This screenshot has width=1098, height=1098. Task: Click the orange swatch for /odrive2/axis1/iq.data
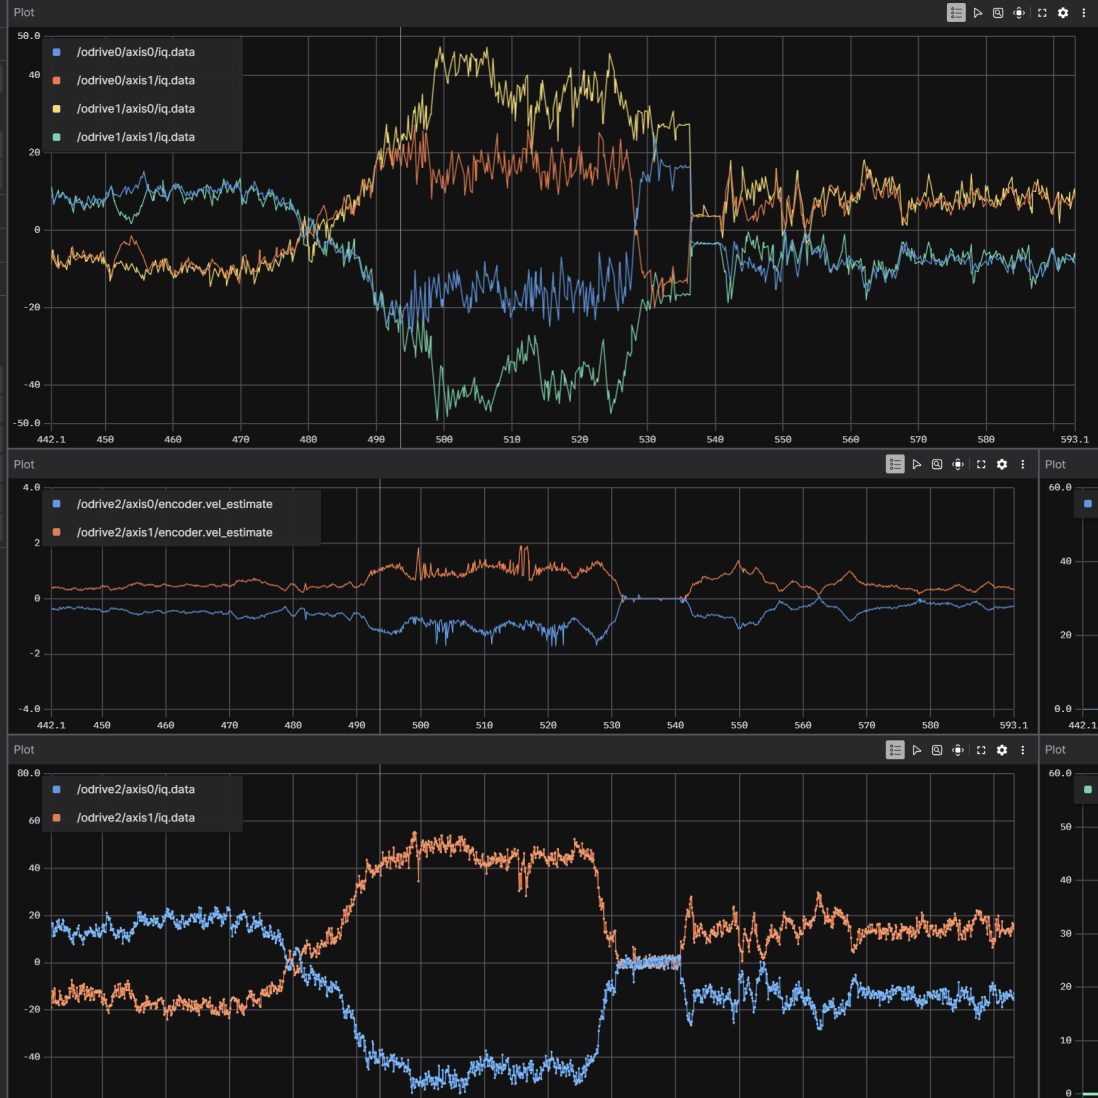(57, 818)
